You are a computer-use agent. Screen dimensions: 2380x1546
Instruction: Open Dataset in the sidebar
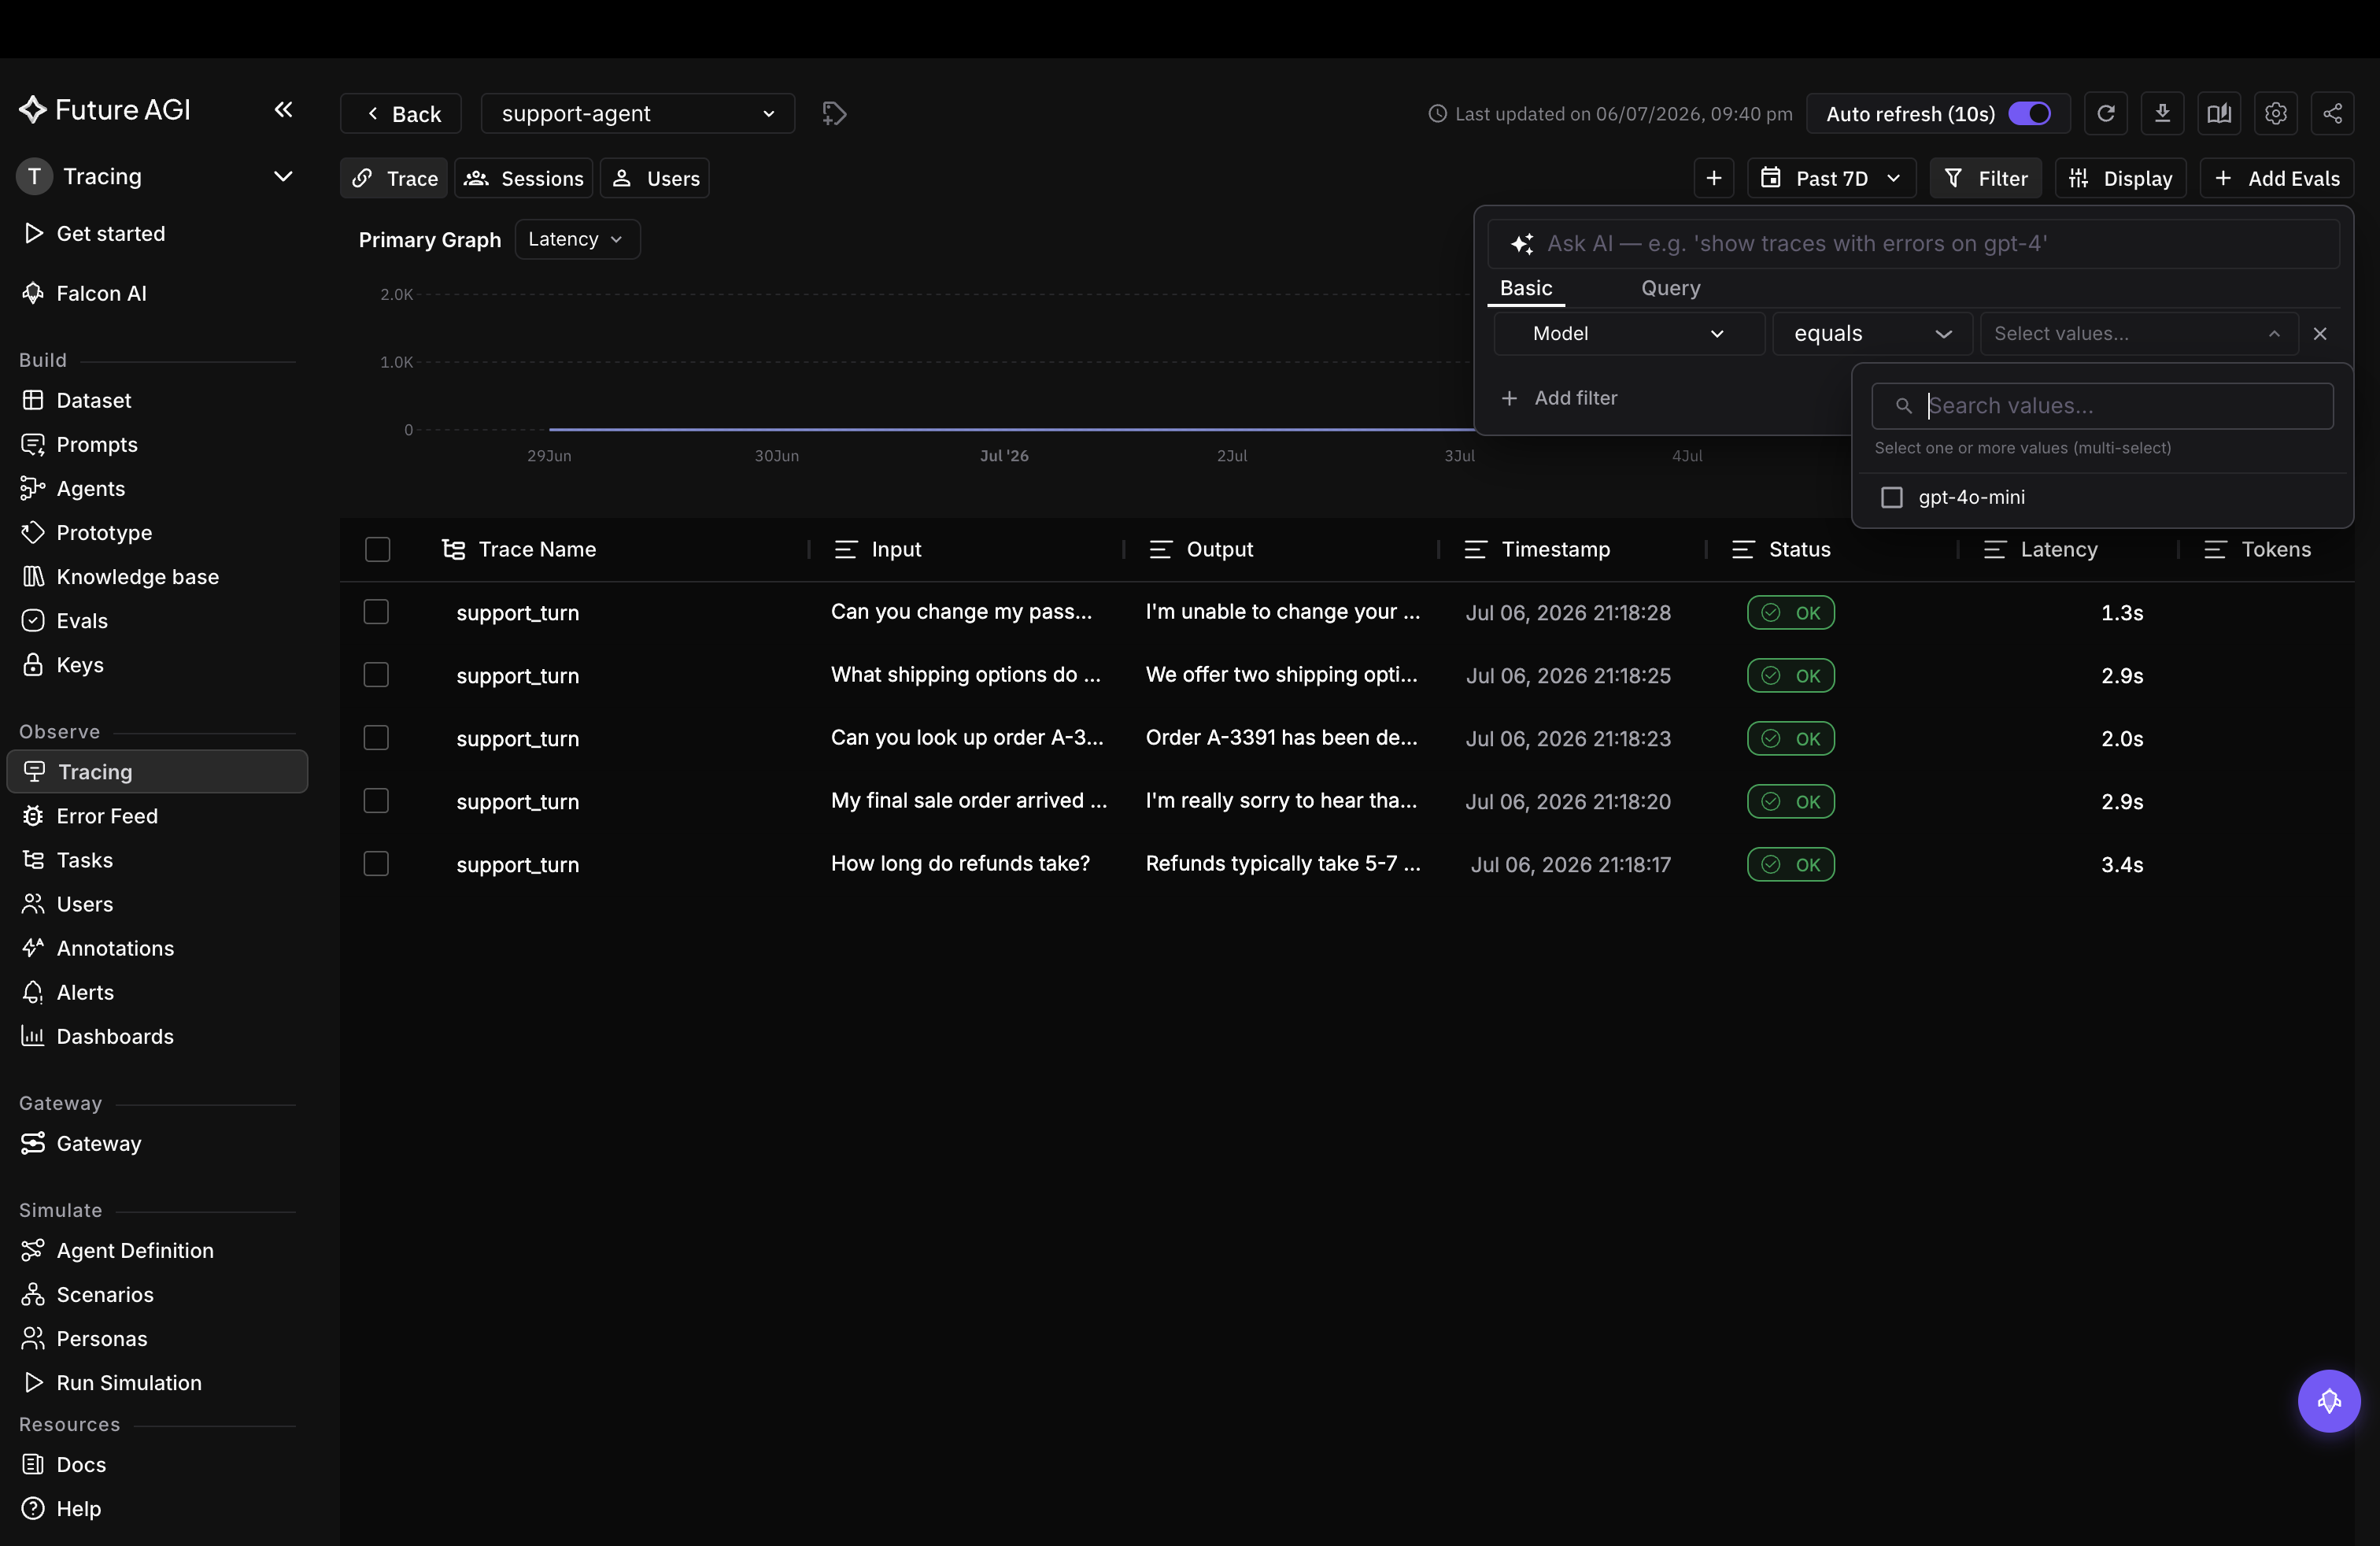click(93, 400)
